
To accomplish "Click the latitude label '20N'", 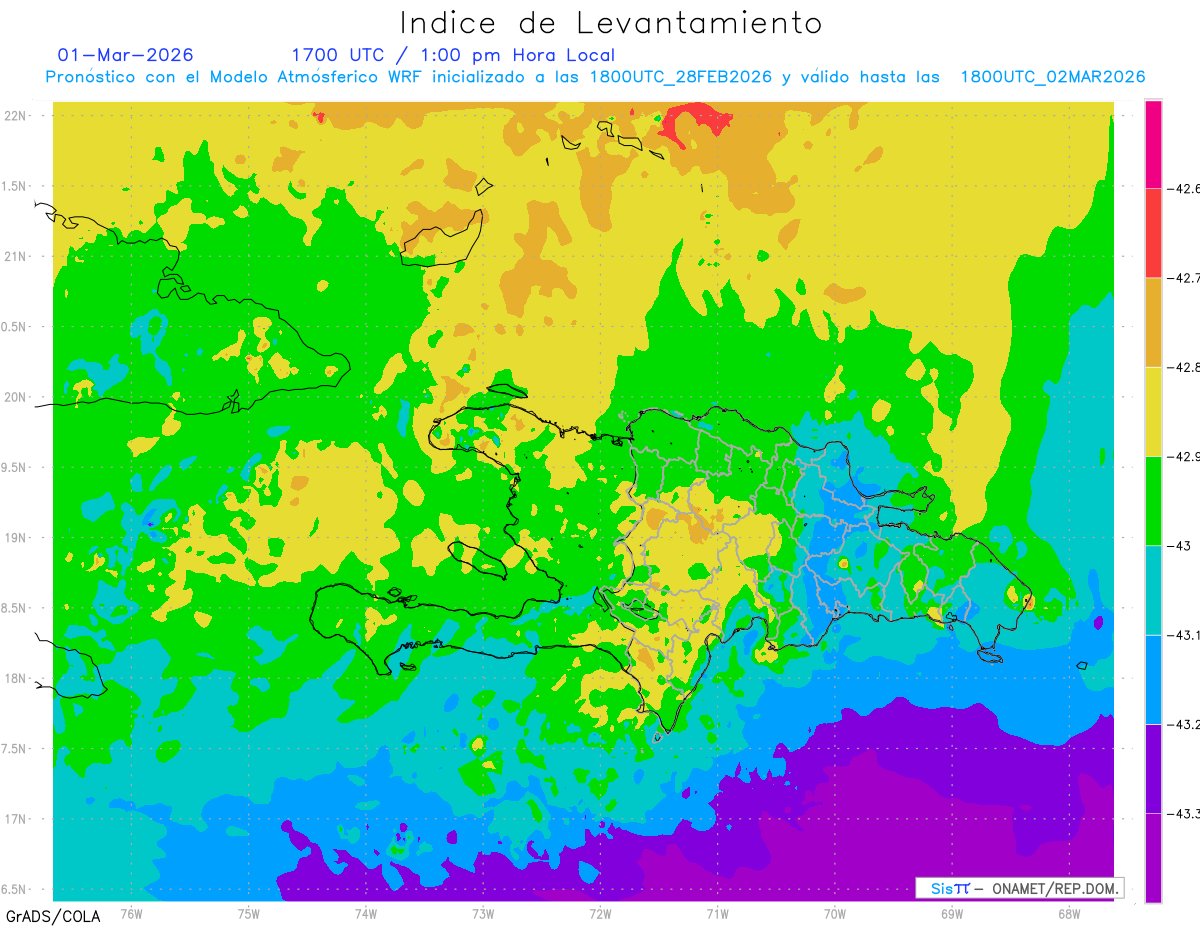I will 16,397.
